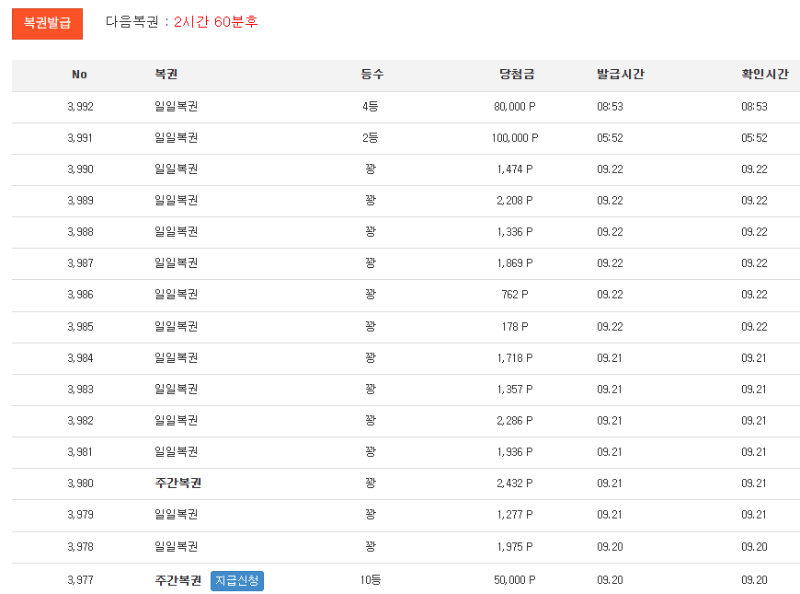Select the row number 3,979
The image size is (800, 594).
[81, 515]
